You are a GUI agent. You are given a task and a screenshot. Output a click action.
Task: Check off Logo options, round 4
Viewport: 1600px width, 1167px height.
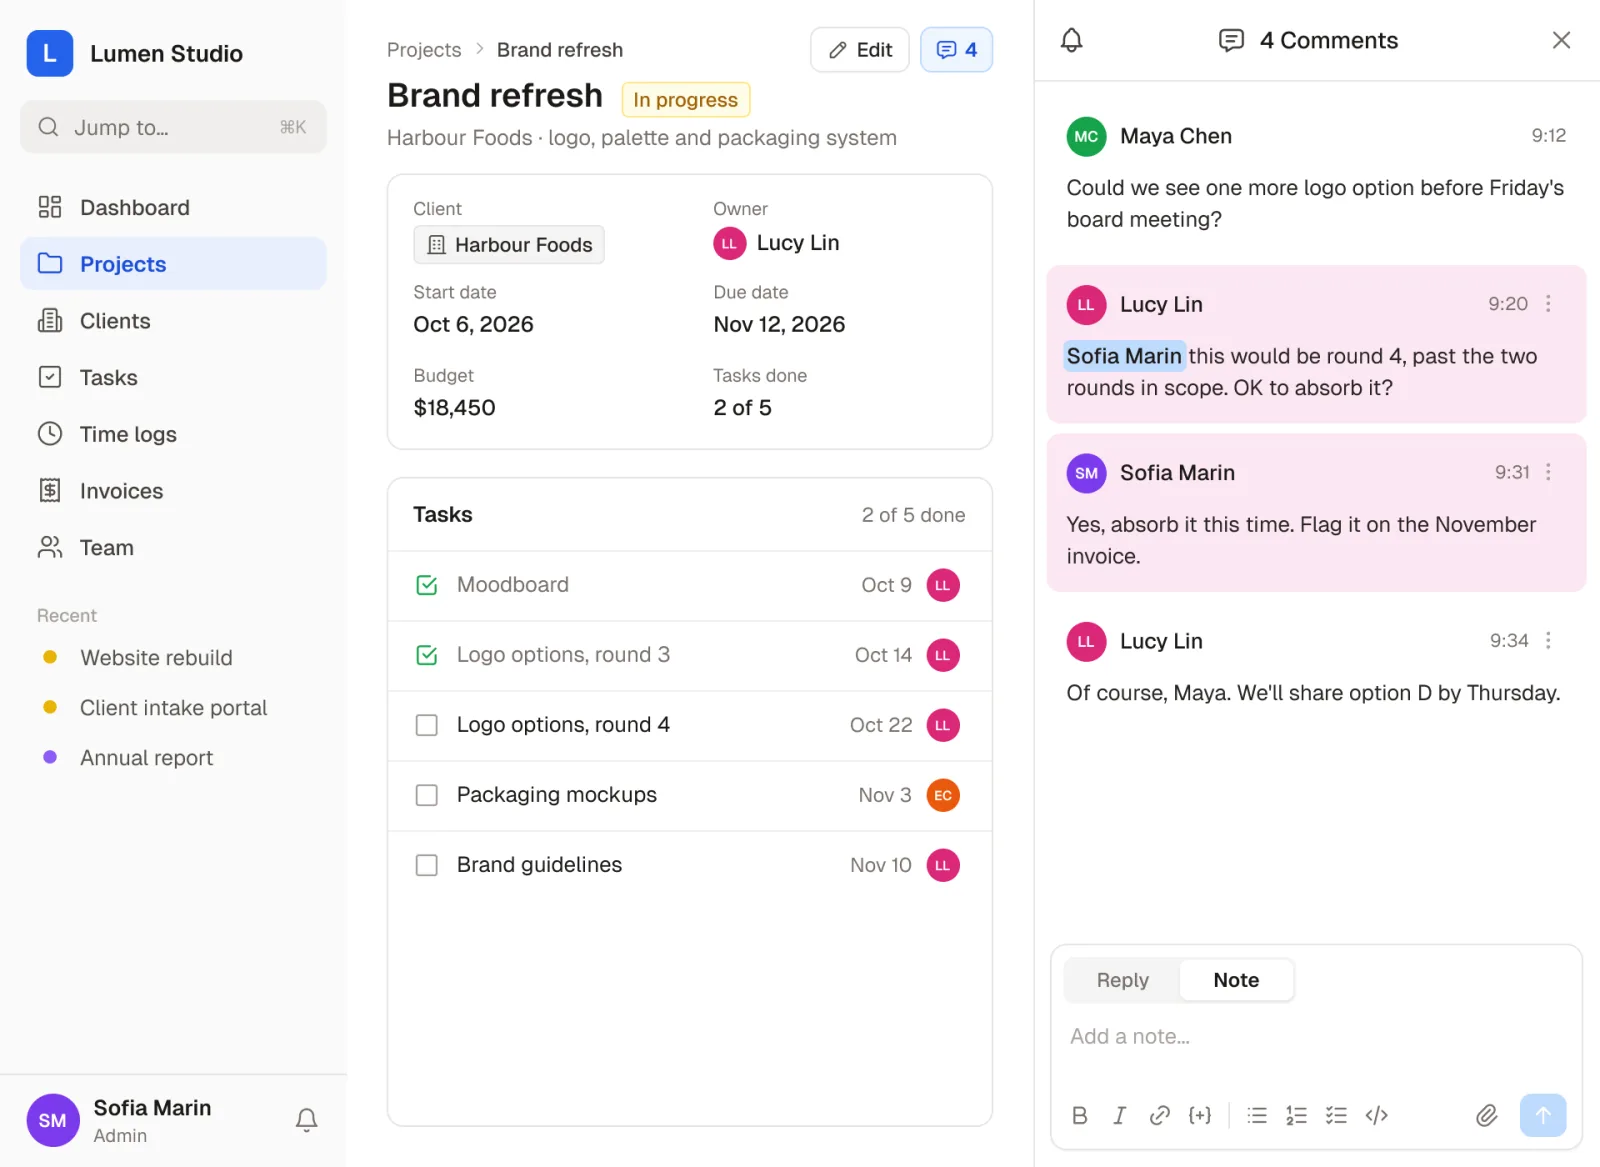click(x=427, y=725)
